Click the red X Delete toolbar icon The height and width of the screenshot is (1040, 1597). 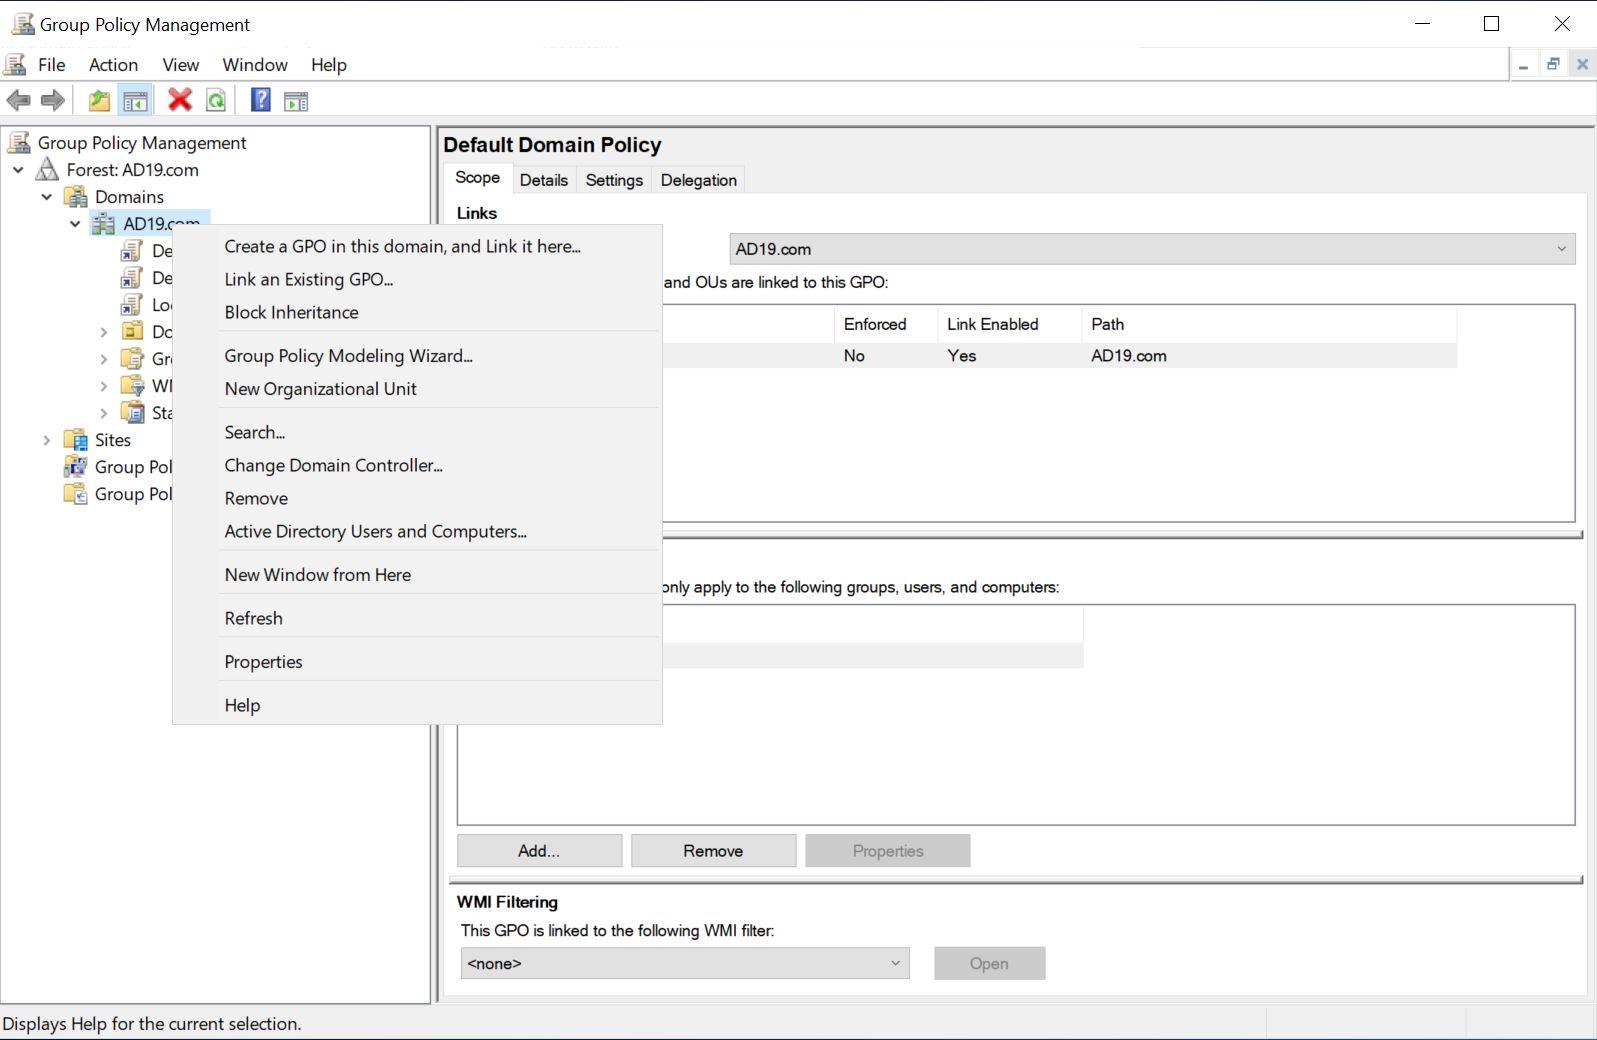[x=180, y=100]
